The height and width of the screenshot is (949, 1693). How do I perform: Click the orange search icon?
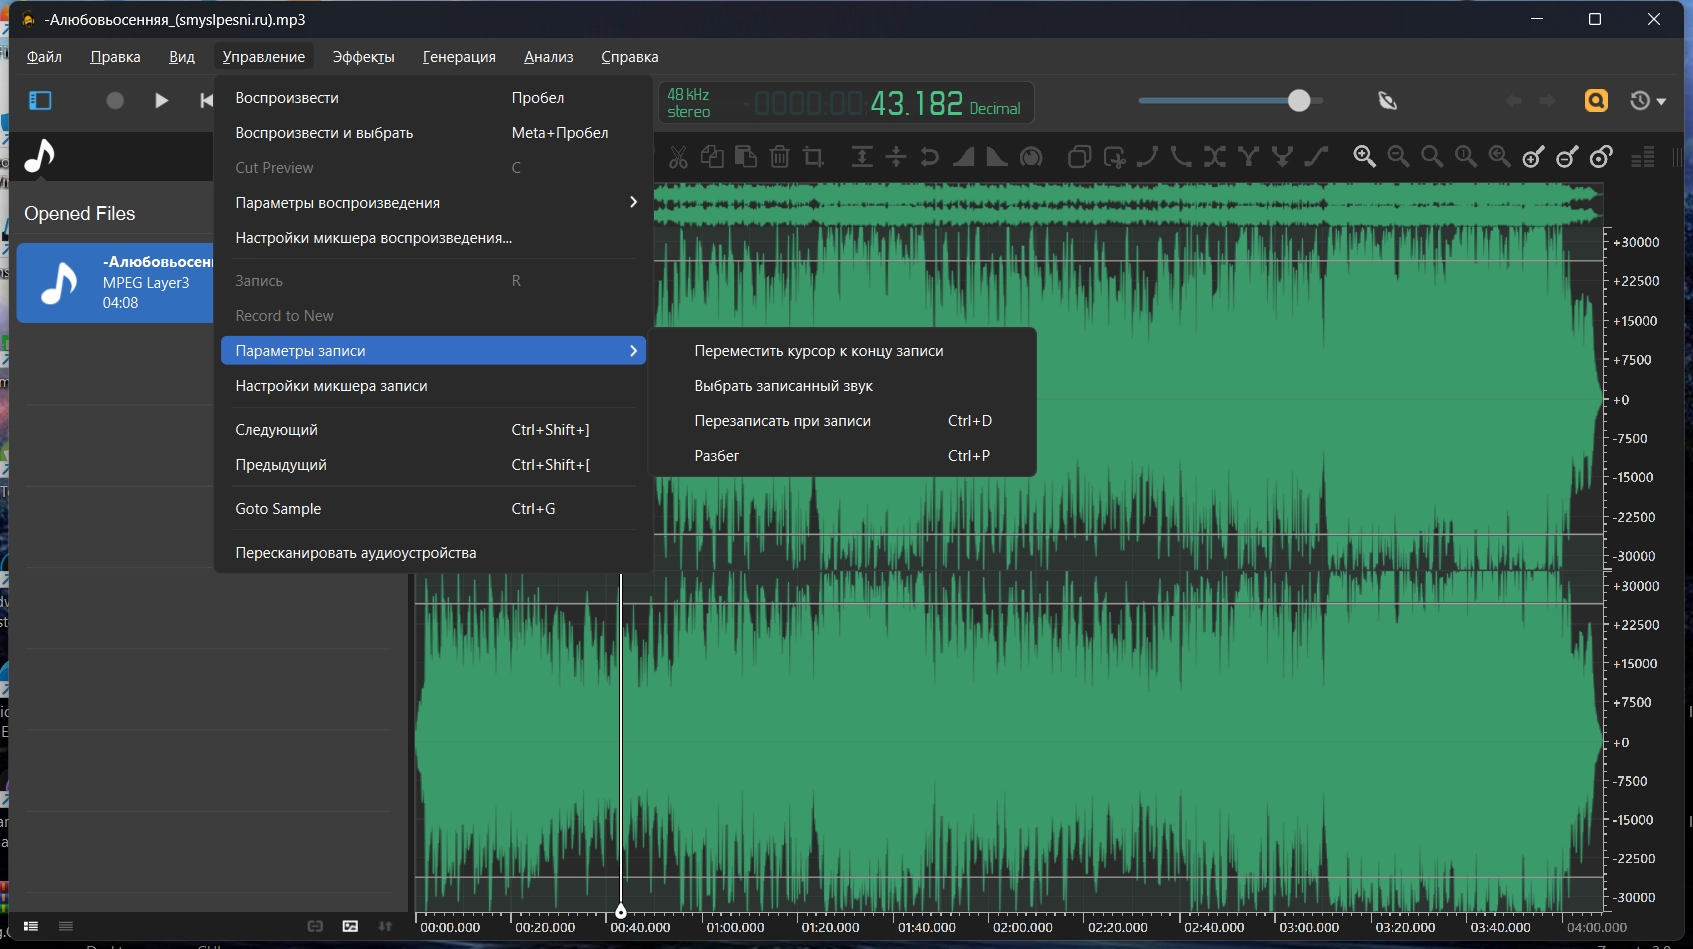[x=1596, y=100]
